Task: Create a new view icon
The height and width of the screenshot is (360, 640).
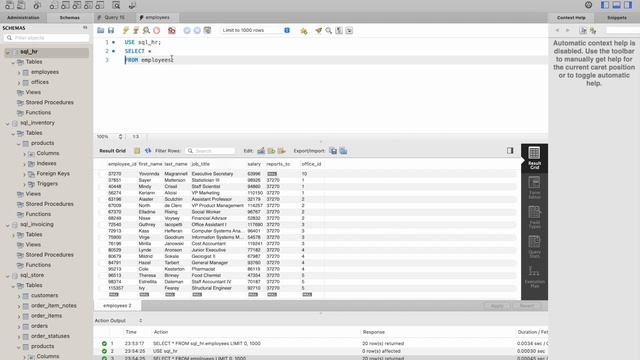Action: tap(77, 5)
